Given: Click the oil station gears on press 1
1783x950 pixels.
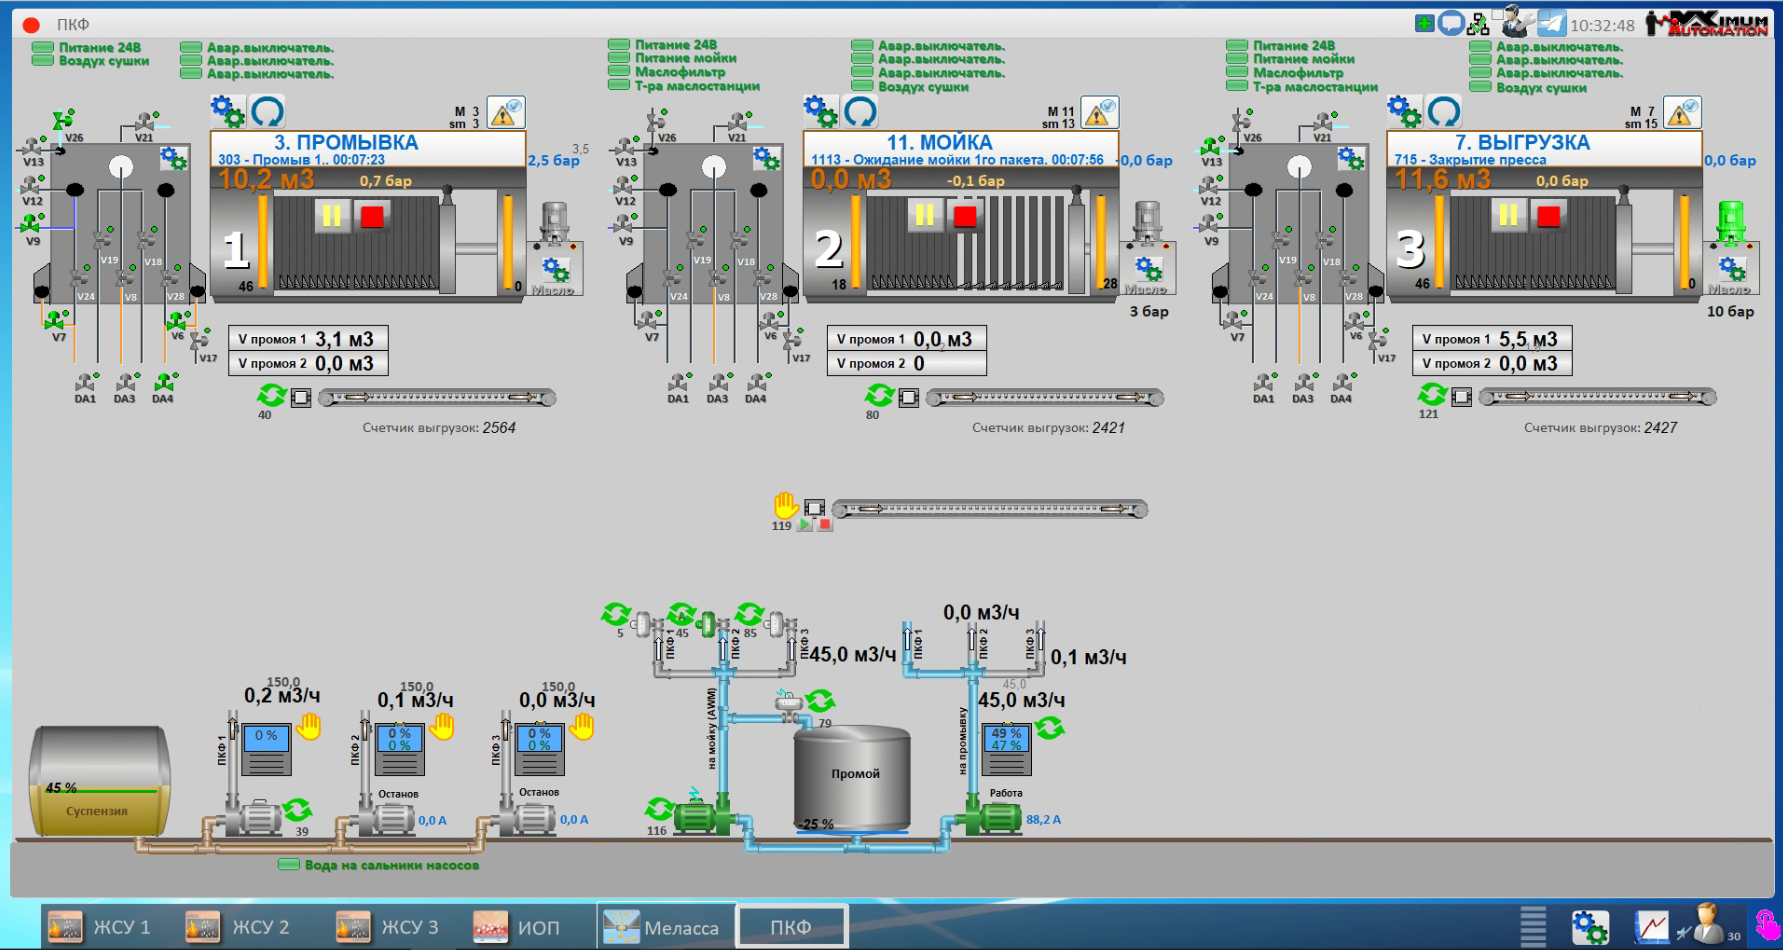Looking at the screenshot, I should click(555, 270).
